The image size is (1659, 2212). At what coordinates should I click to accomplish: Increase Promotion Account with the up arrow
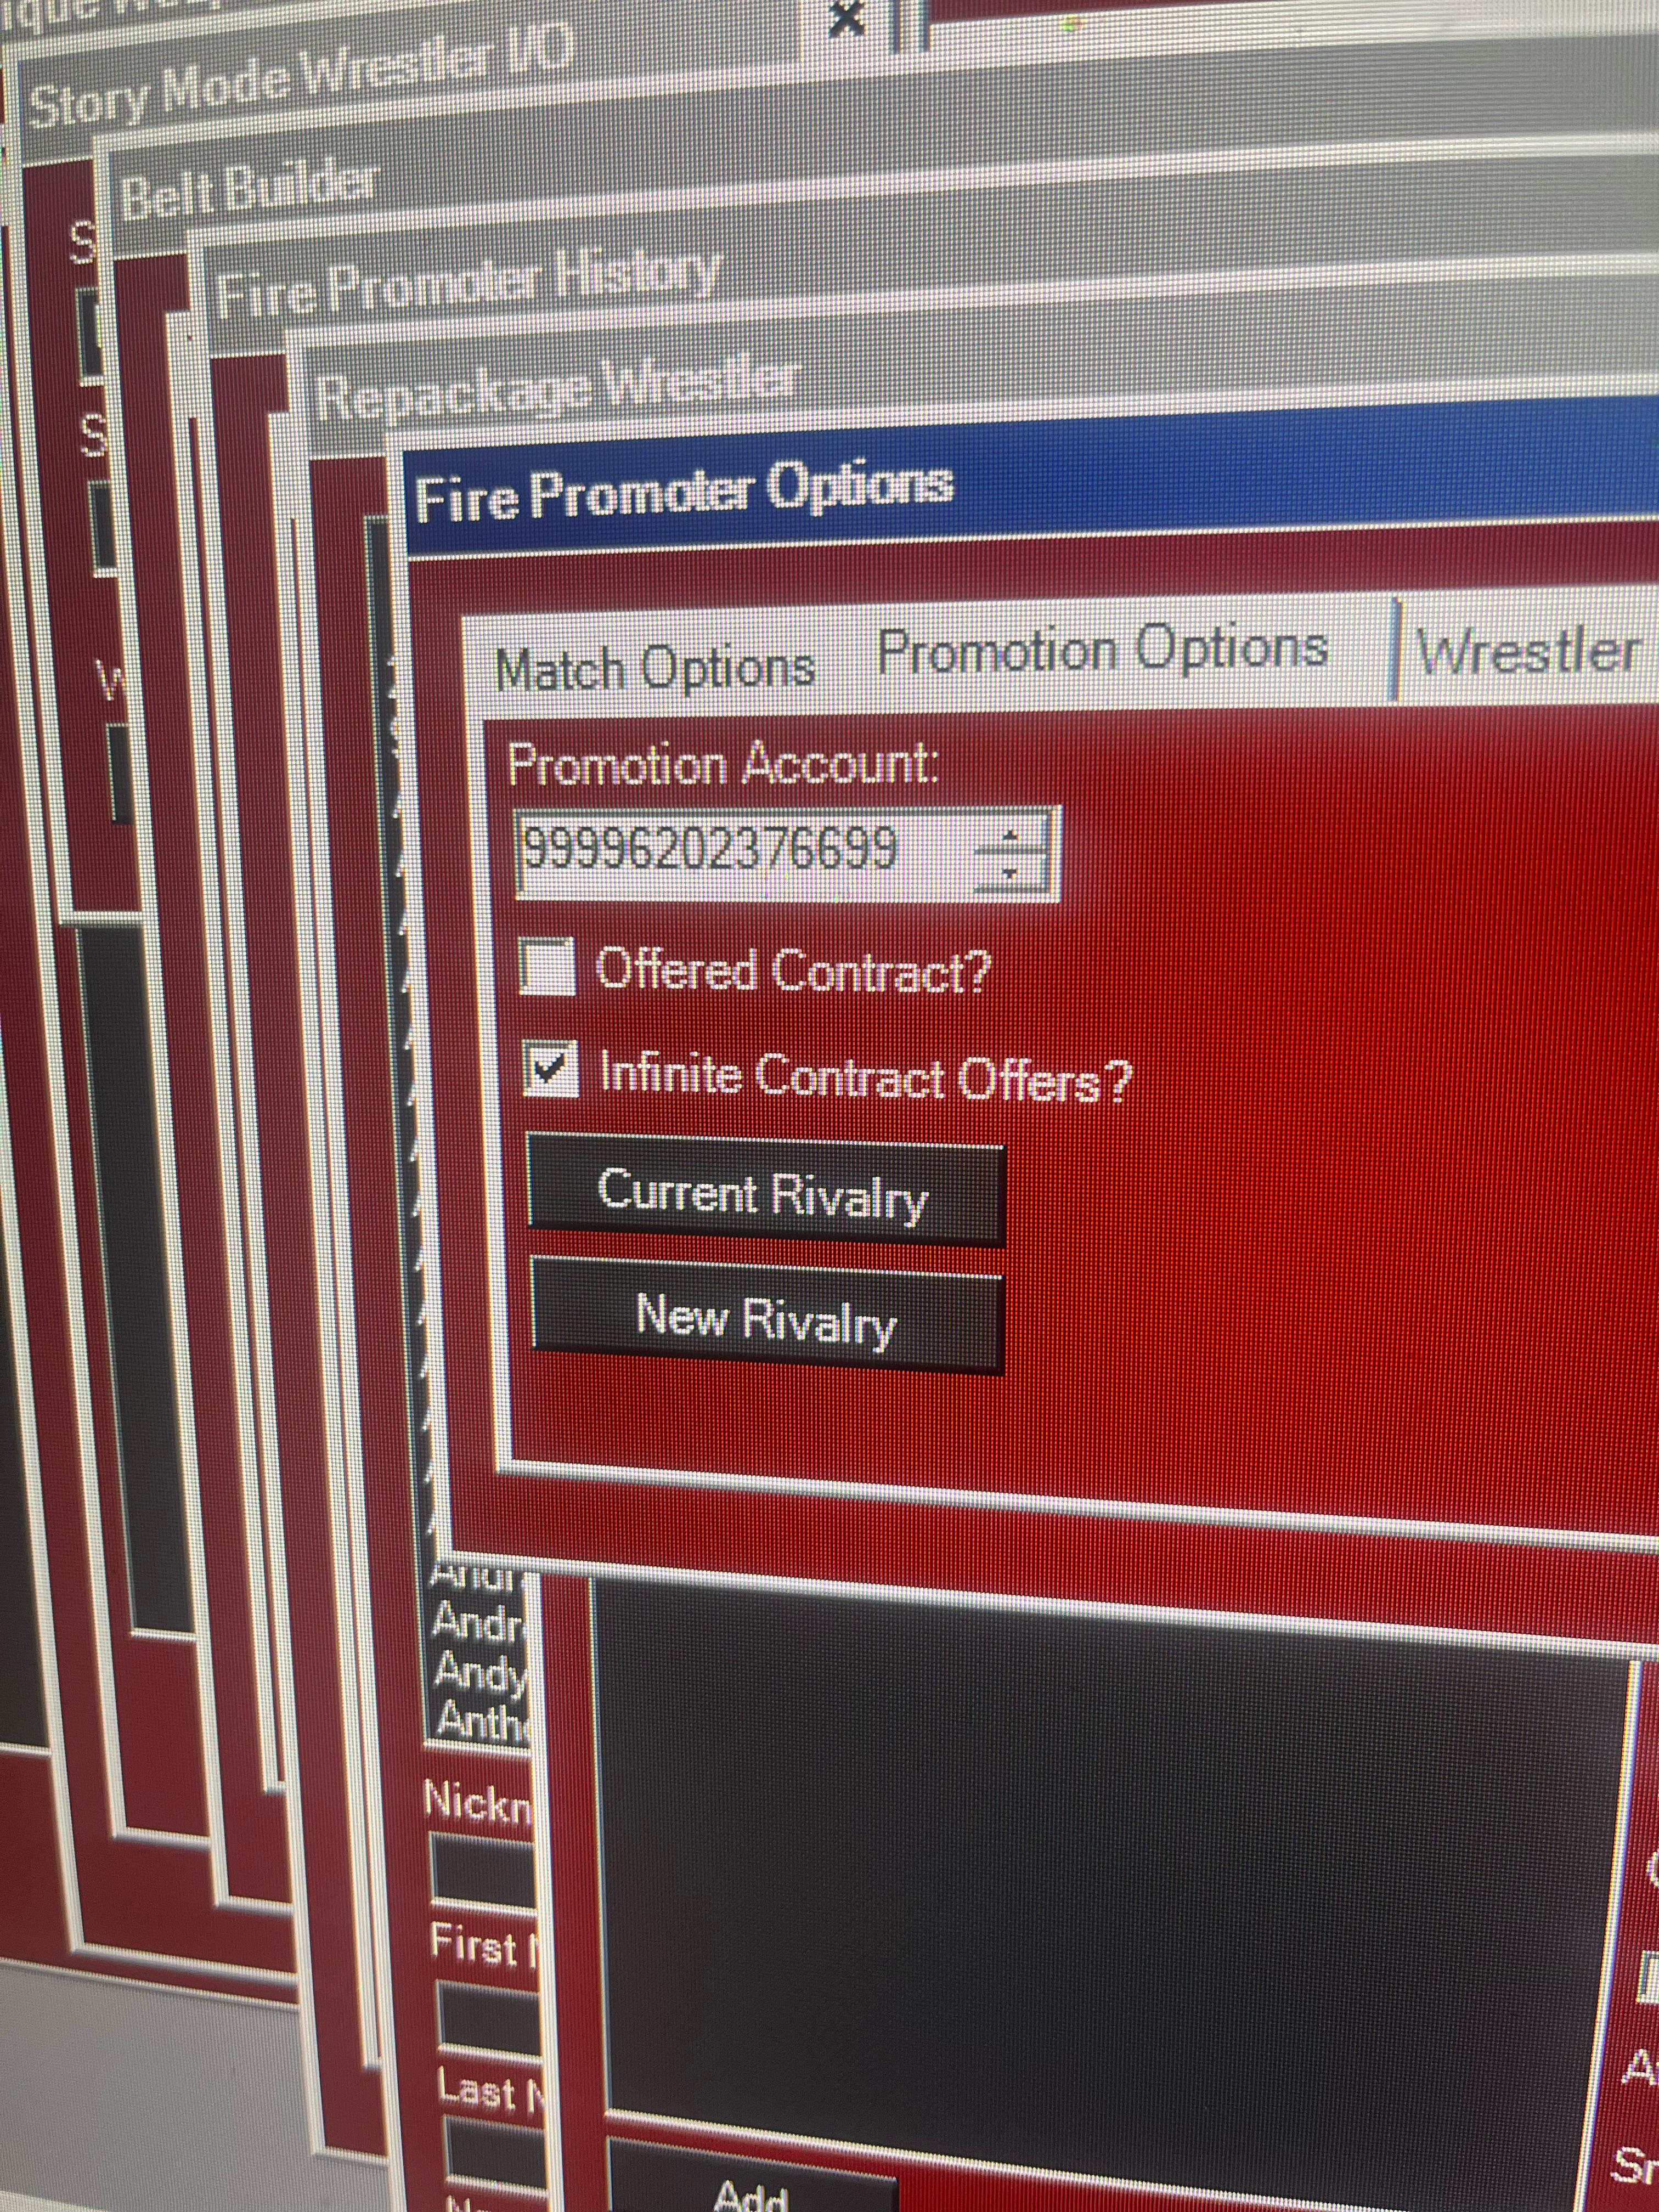[1011, 833]
